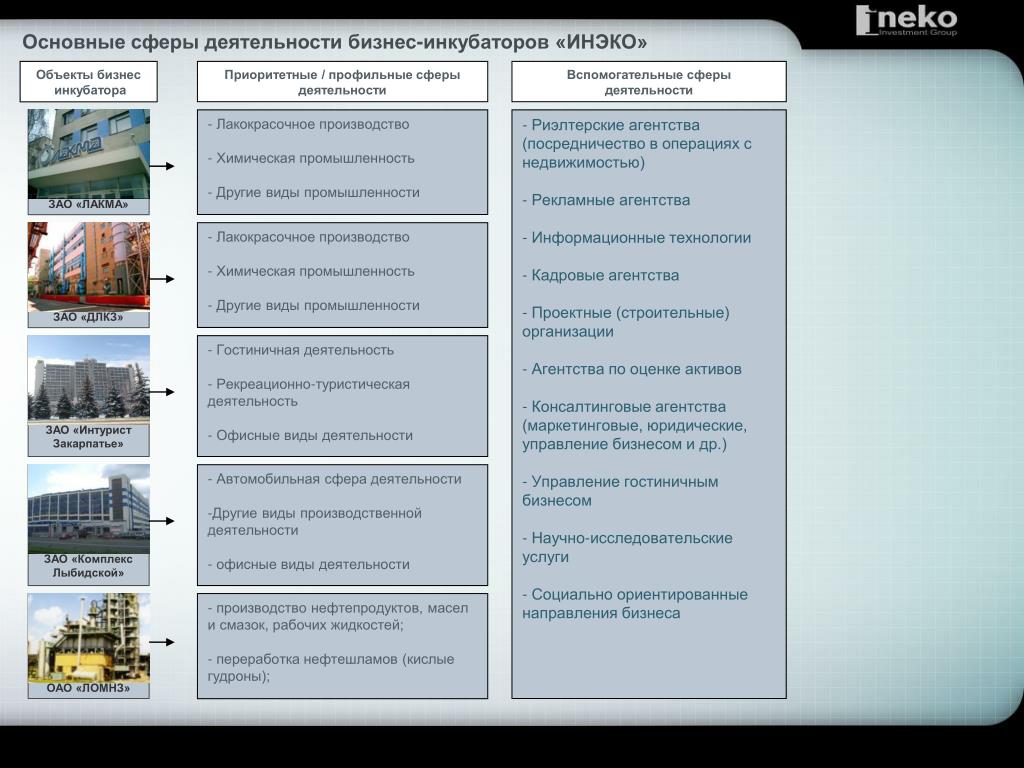Click "Химическая промышленность" in the ДЛКЗ box

click(311, 271)
